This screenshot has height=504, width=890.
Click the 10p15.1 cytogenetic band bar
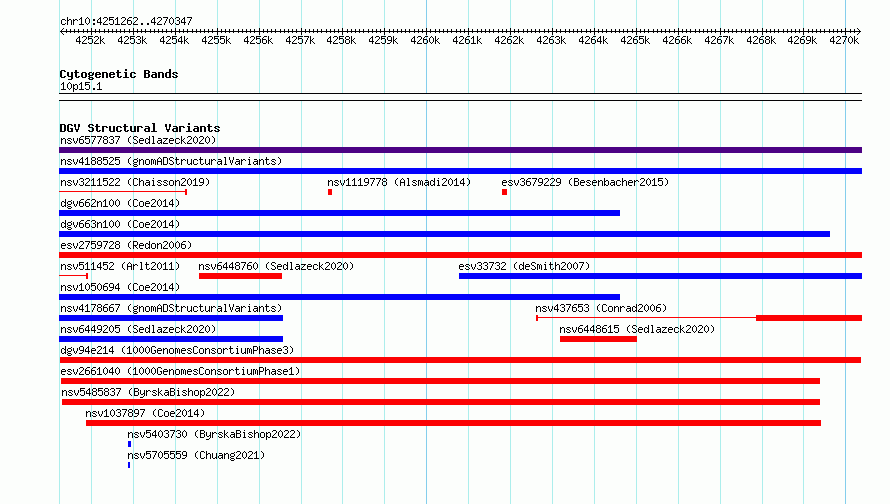[460, 97]
